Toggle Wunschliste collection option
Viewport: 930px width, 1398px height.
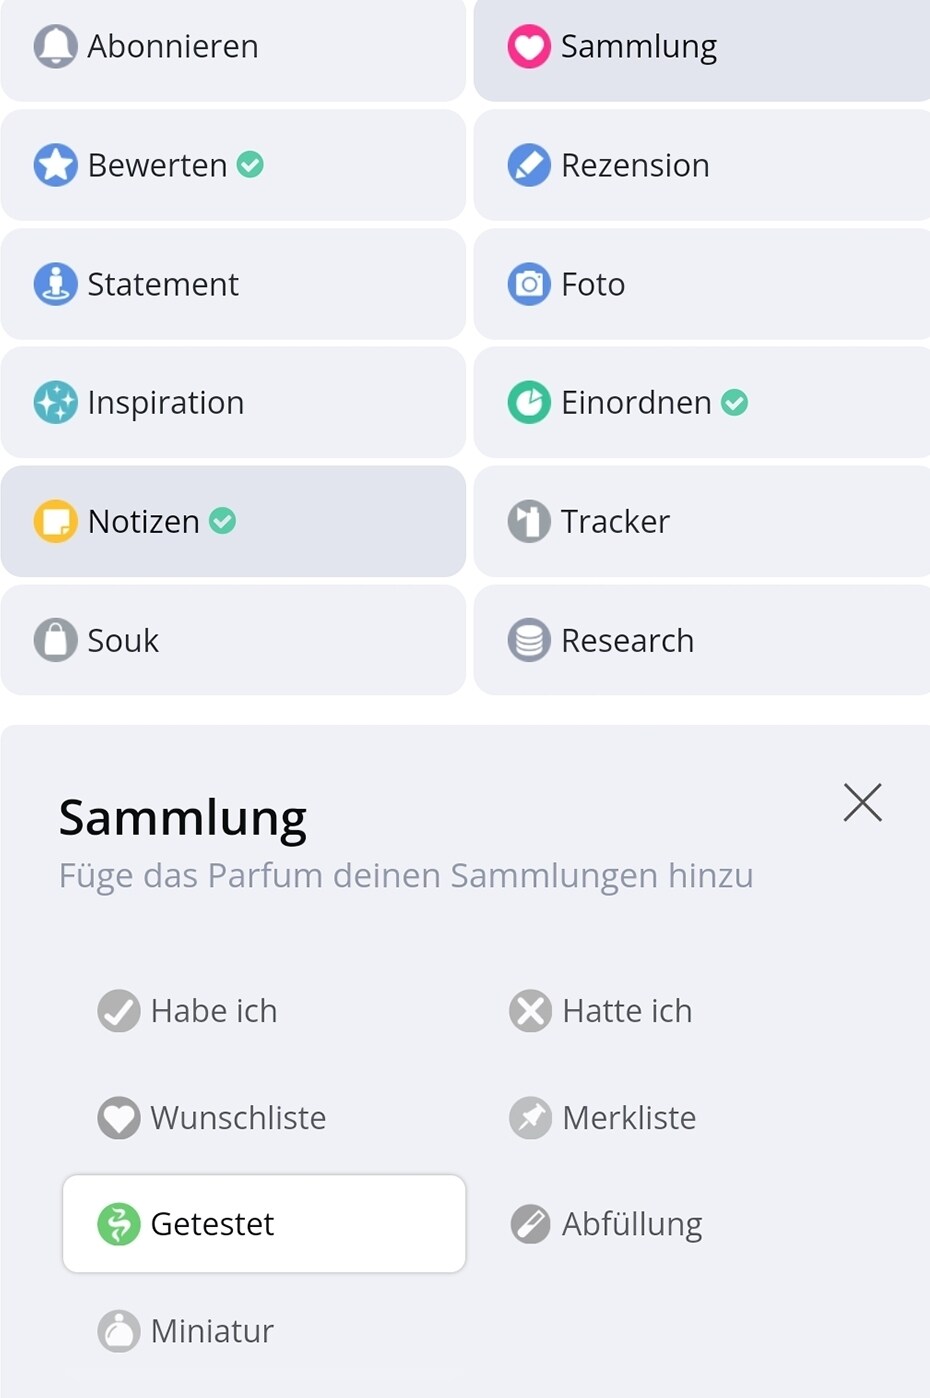tap(212, 1118)
